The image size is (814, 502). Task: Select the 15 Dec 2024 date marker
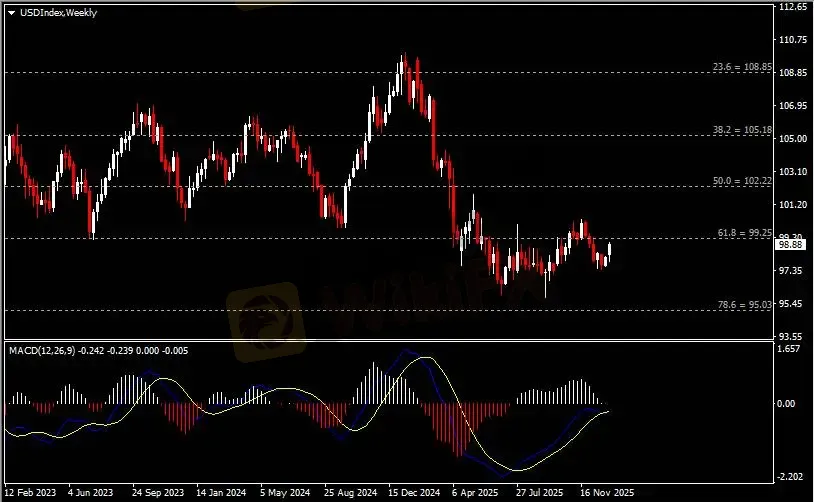click(x=412, y=493)
